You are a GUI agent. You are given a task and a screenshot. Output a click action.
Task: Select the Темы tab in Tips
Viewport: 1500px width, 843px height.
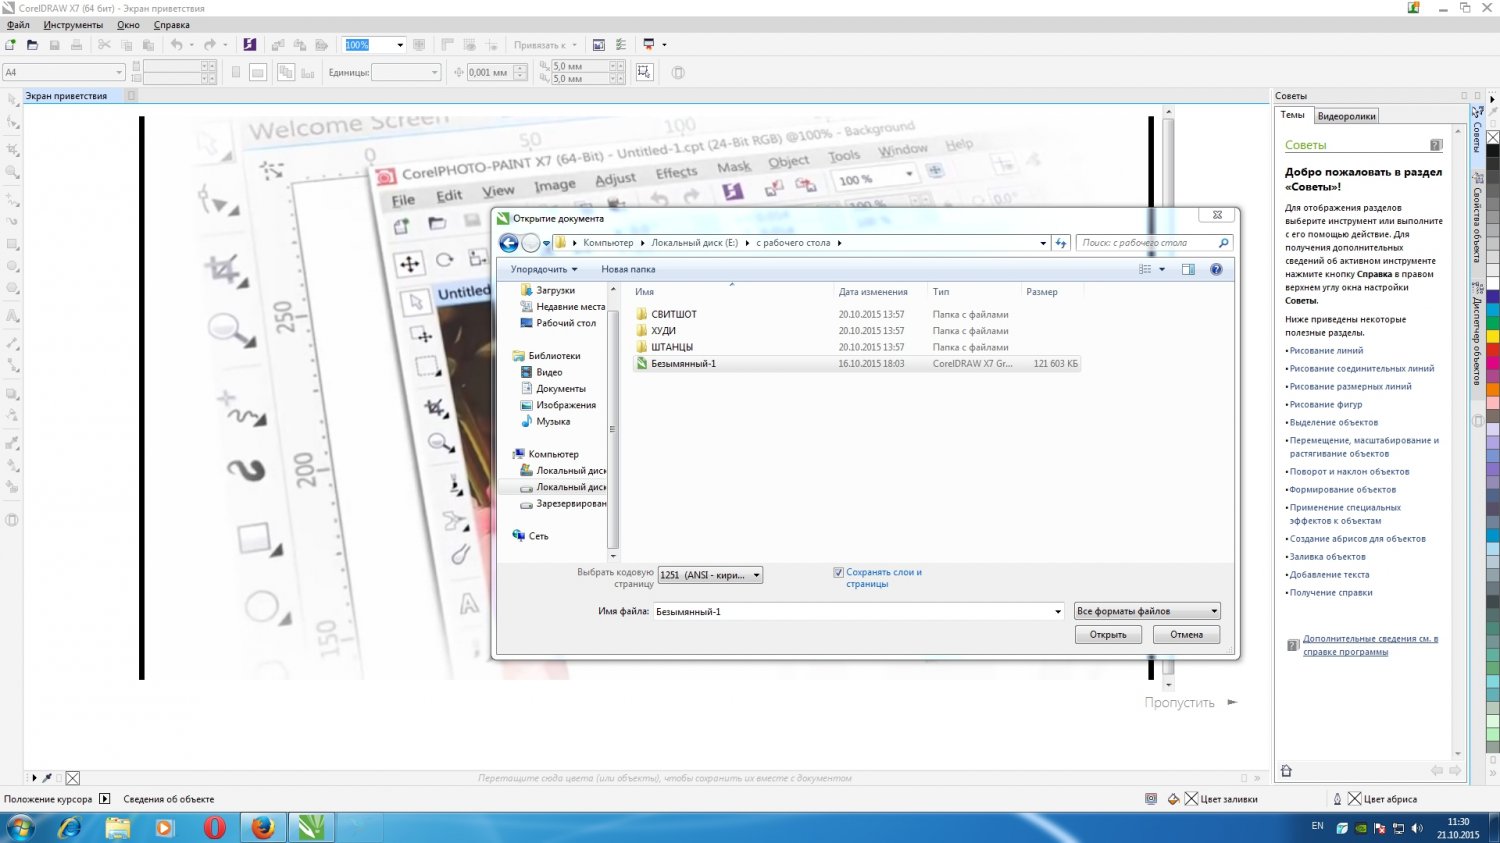pyautogui.click(x=1292, y=115)
